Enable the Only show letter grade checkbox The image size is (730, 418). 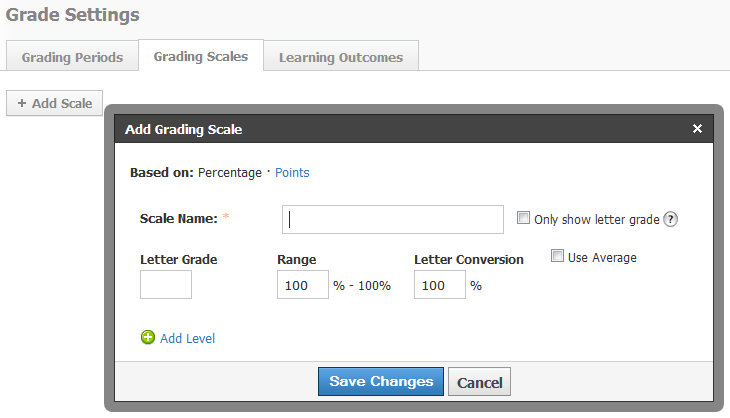(523, 219)
